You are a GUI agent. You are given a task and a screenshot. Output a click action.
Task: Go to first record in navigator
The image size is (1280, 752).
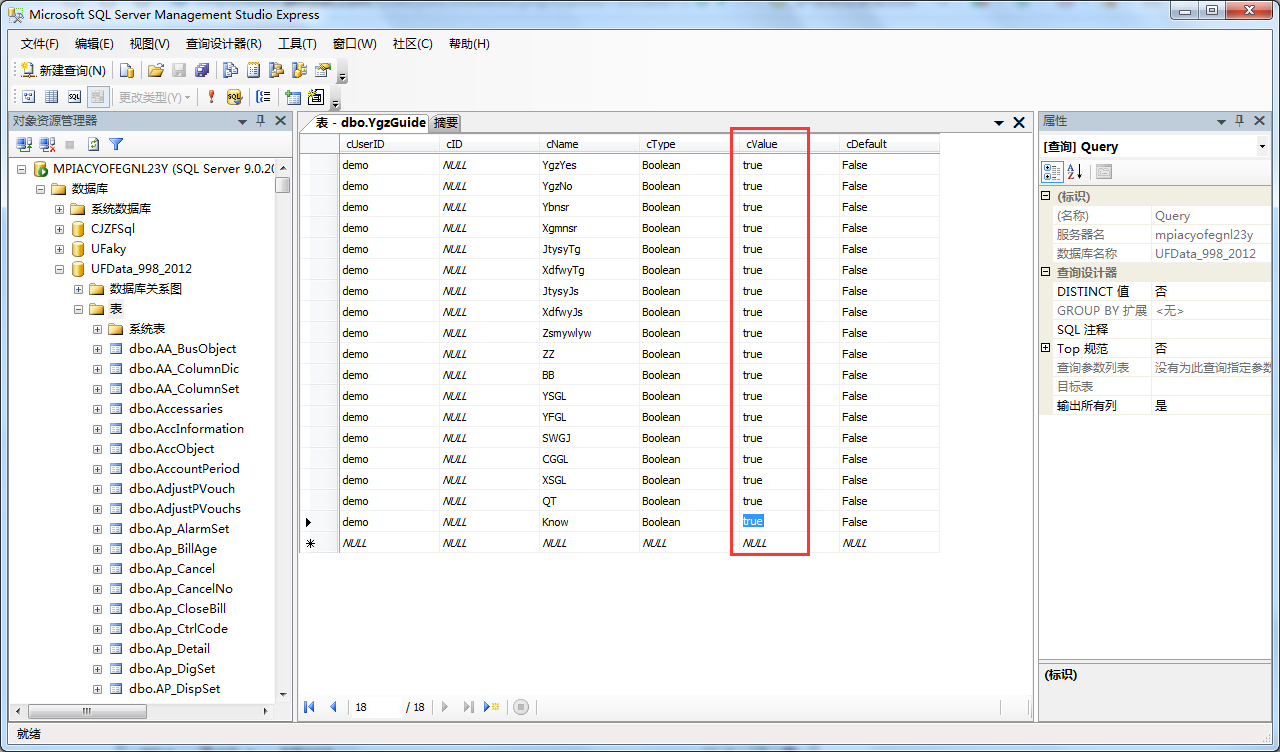coord(310,707)
